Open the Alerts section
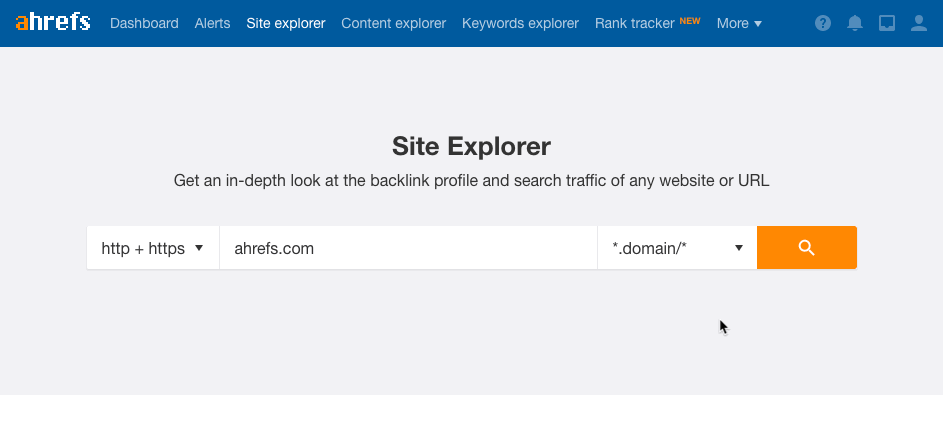This screenshot has width=943, height=431. [x=212, y=23]
